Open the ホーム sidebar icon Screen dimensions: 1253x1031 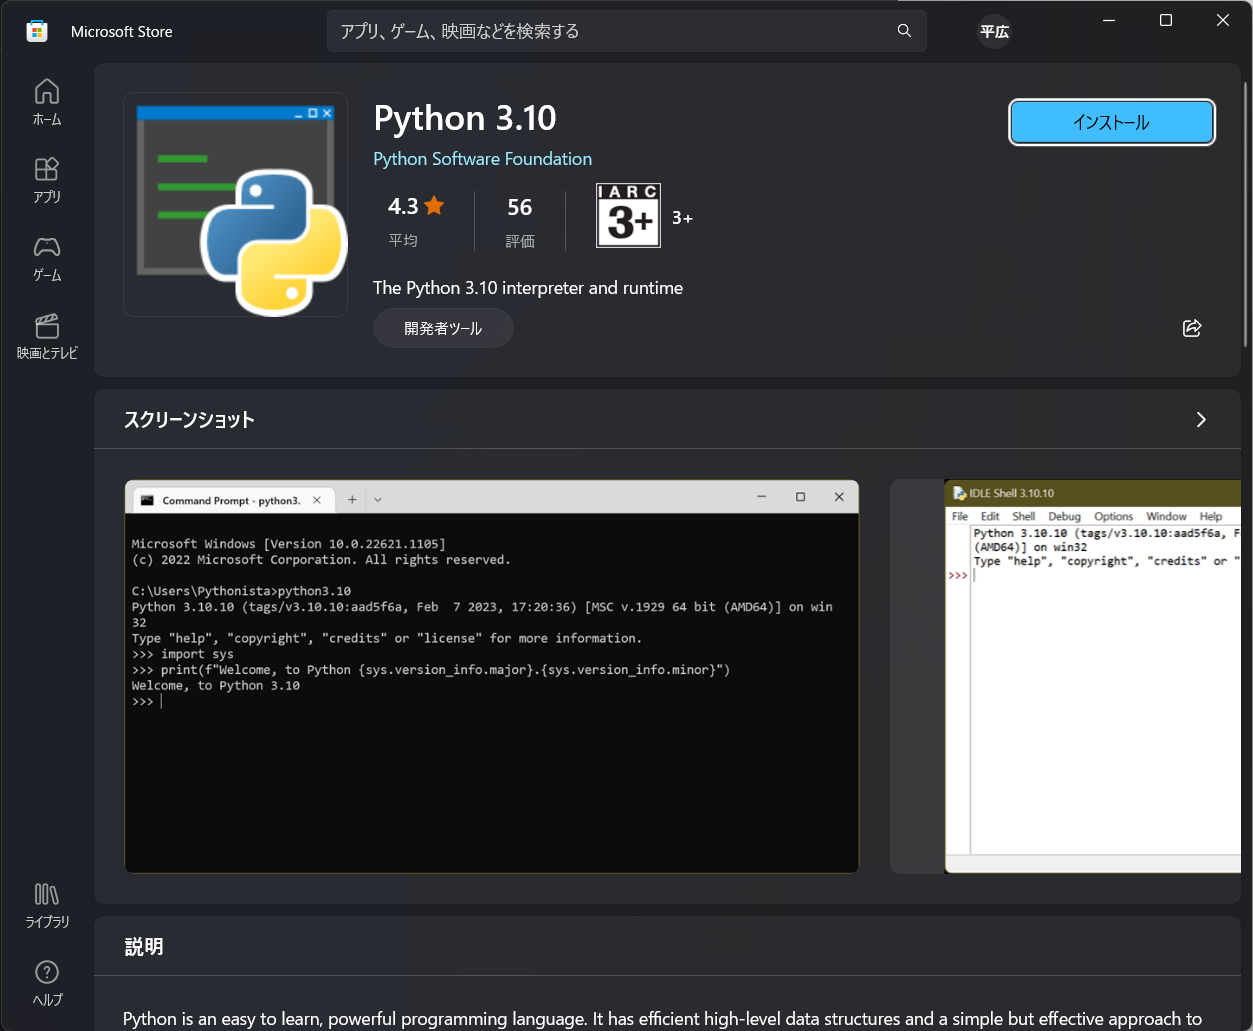point(46,101)
